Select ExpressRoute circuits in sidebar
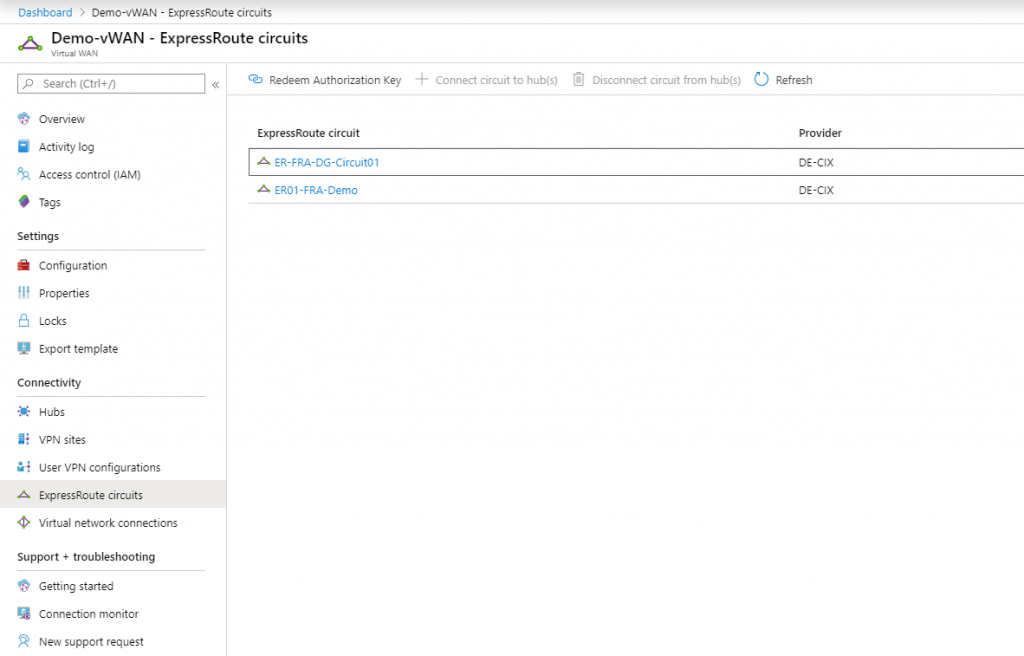Screen dimensions: 1024x656 (113, 495)
